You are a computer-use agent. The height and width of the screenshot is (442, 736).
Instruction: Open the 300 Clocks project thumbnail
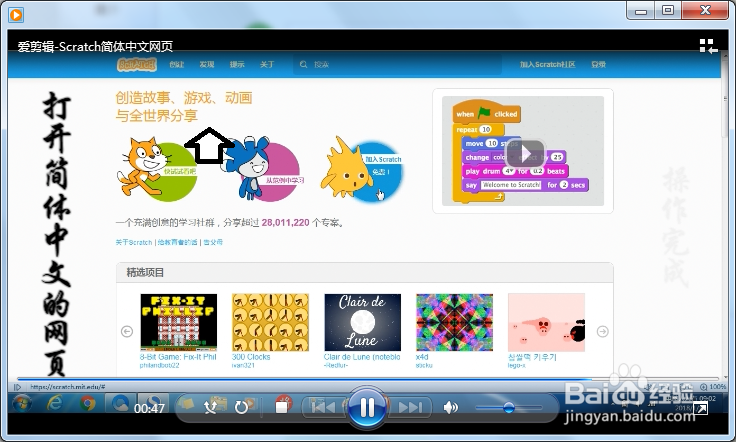click(270, 322)
